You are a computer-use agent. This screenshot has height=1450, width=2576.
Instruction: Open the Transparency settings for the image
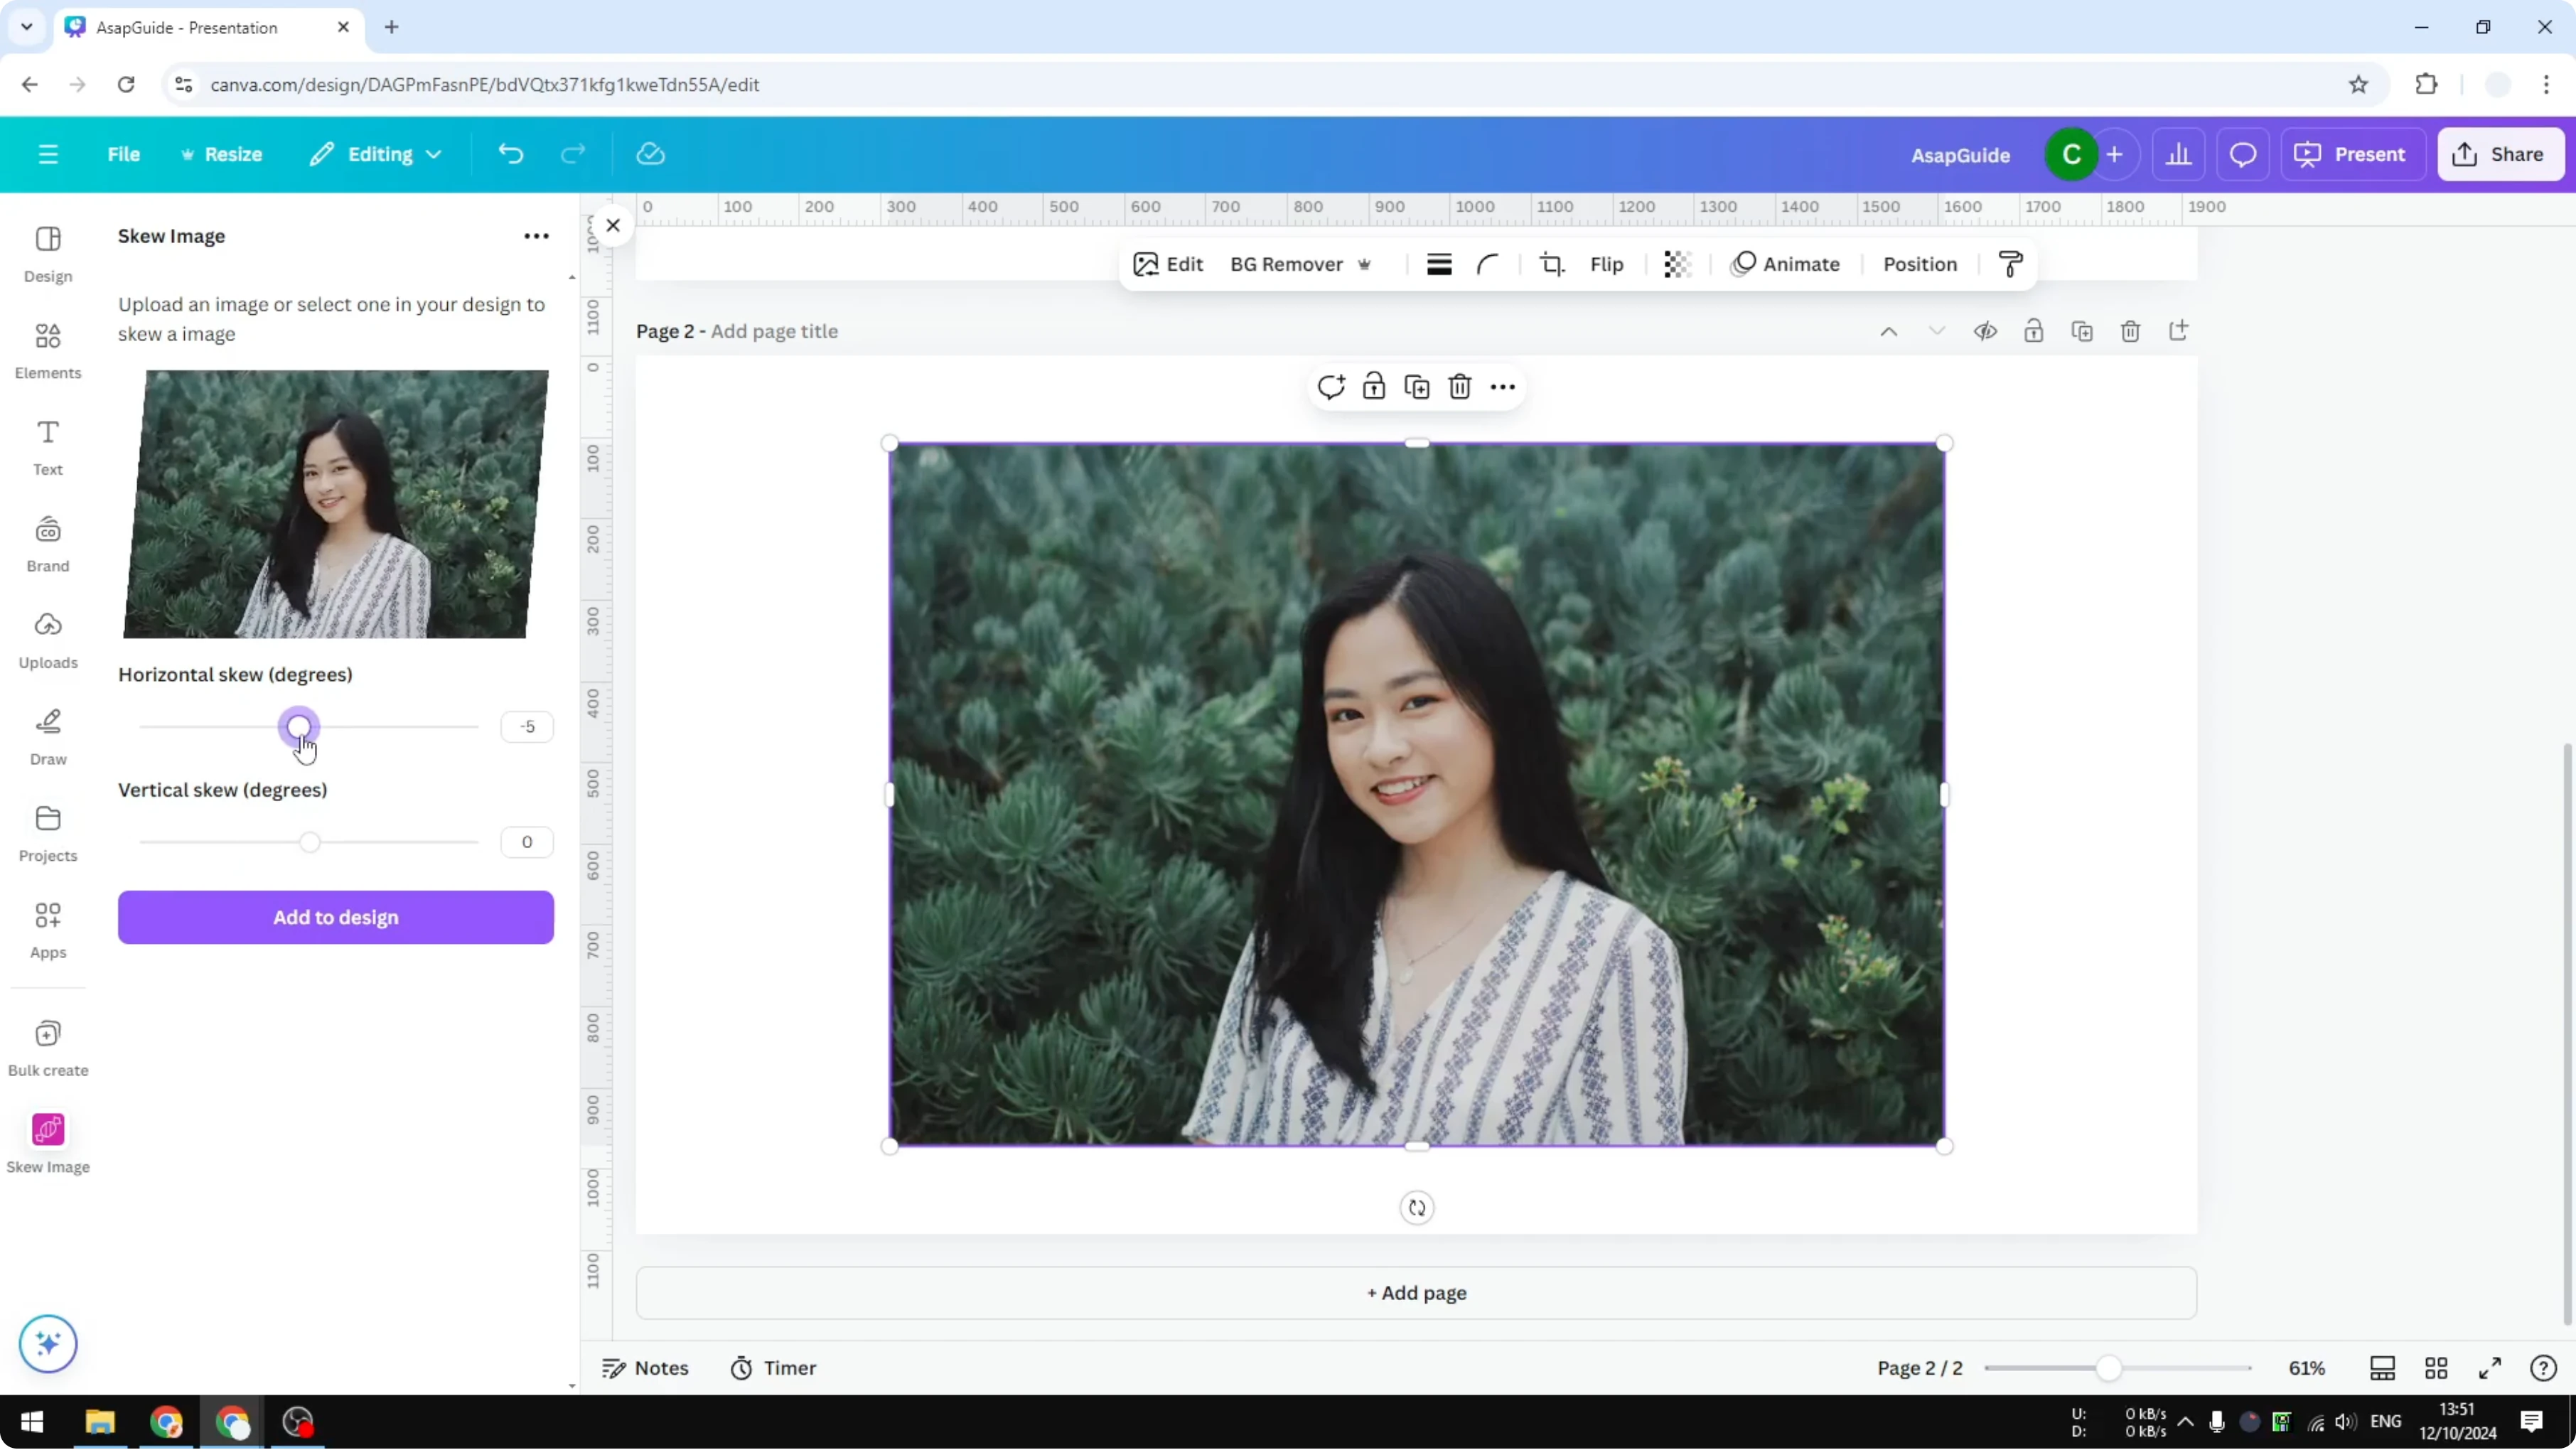click(x=1676, y=264)
